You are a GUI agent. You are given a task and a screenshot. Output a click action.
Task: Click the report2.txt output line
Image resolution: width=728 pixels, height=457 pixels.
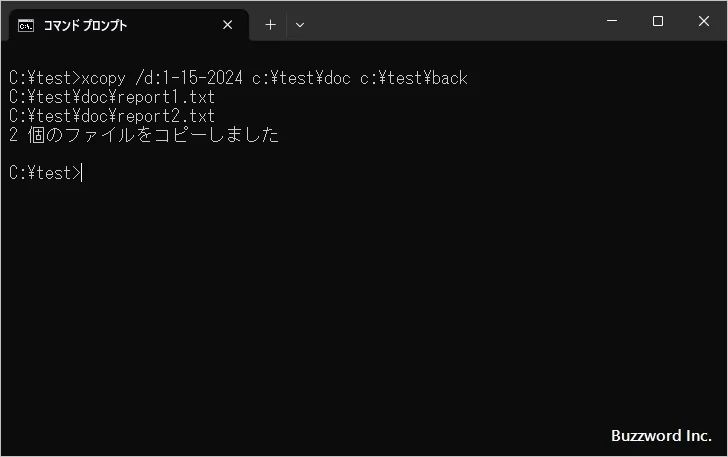(x=112, y=116)
